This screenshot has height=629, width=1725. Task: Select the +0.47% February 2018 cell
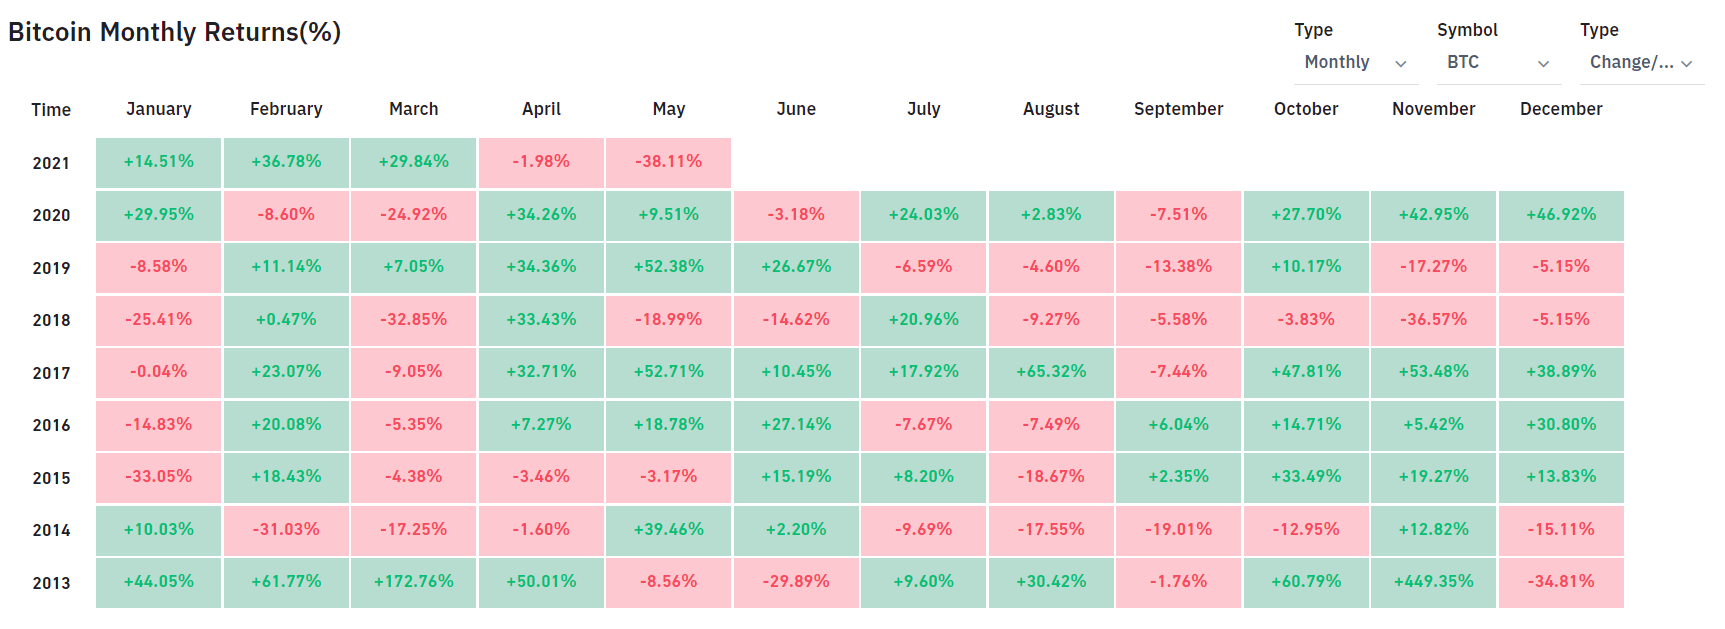[x=286, y=320]
